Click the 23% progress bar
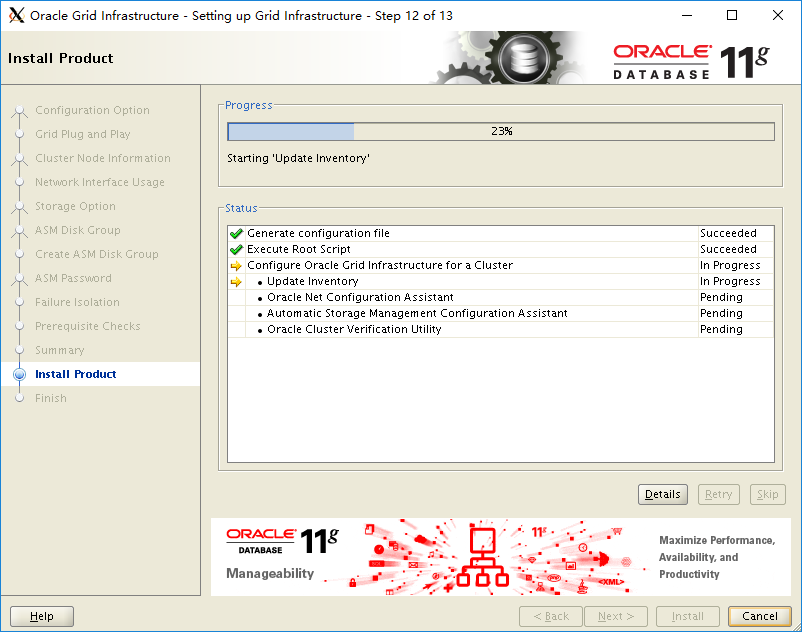Screen dimensions: 802x632 [501, 131]
